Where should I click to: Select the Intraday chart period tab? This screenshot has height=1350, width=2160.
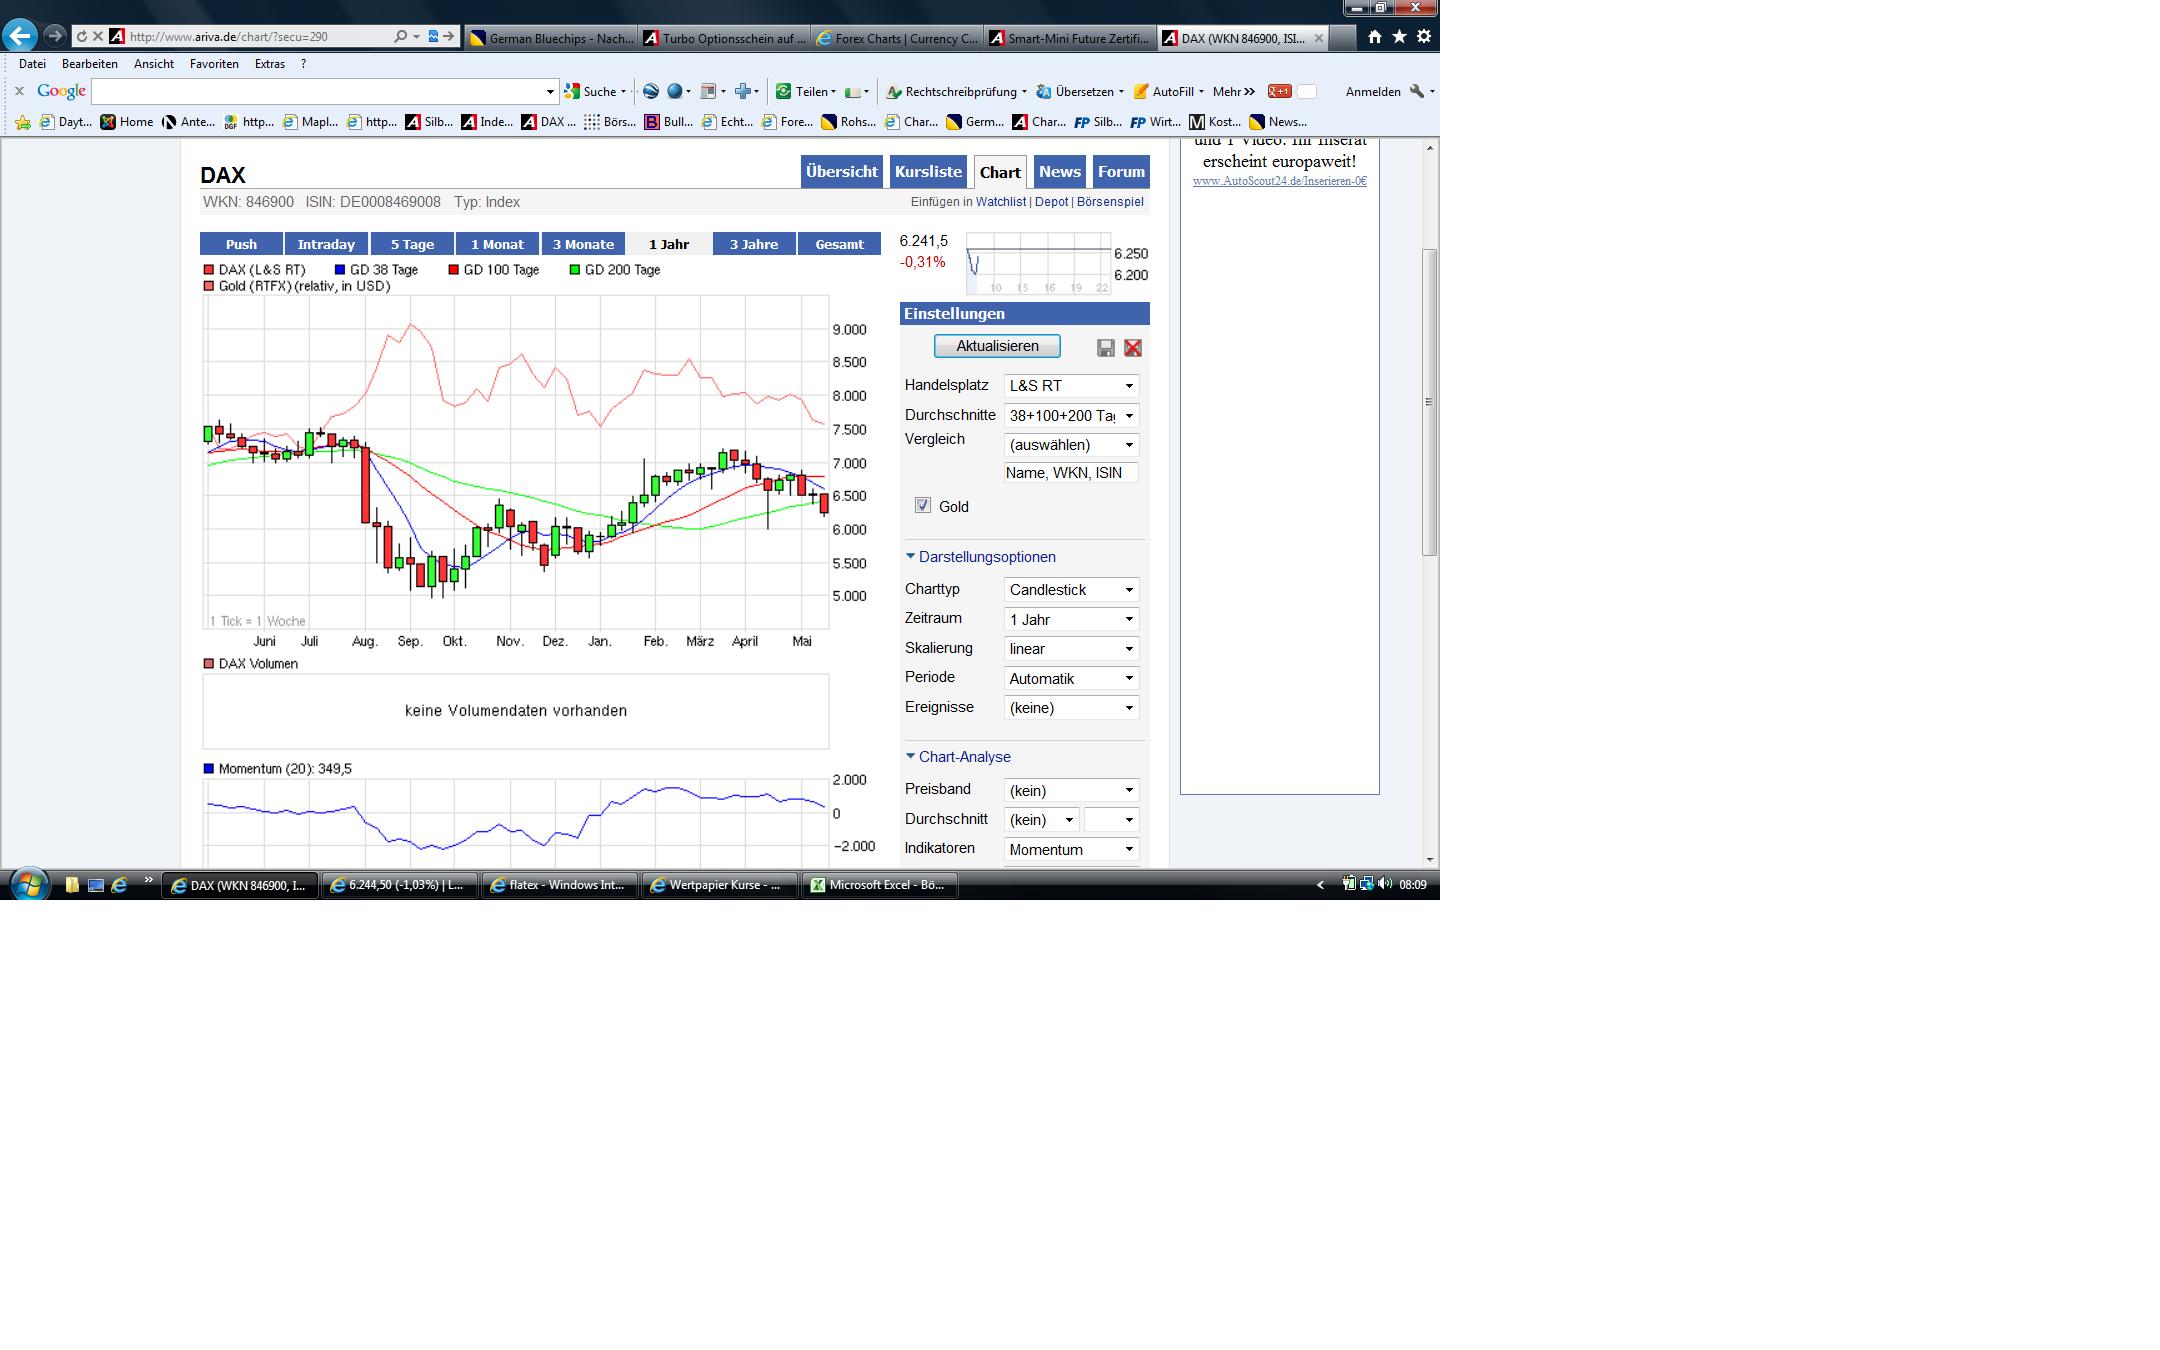click(x=326, y=244)
